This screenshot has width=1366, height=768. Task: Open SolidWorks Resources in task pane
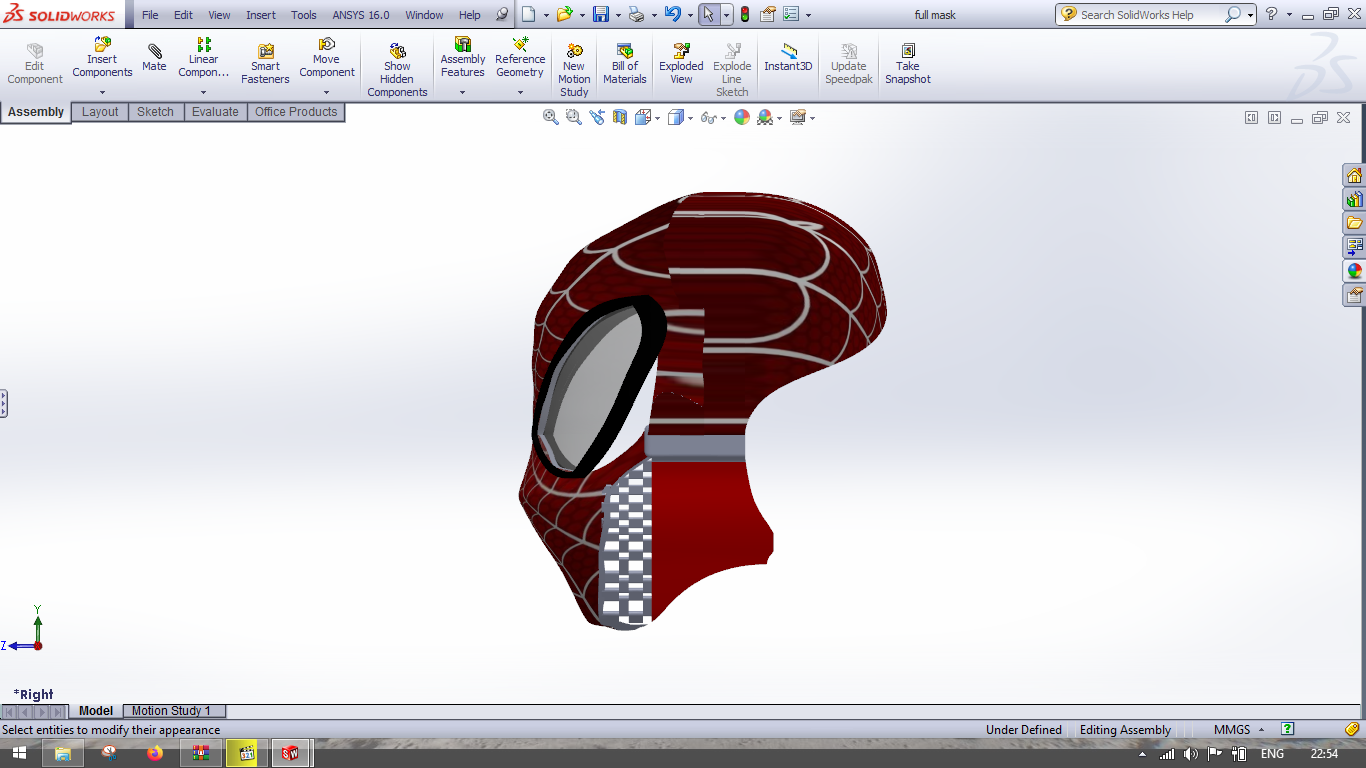[x=1354, y=176]
